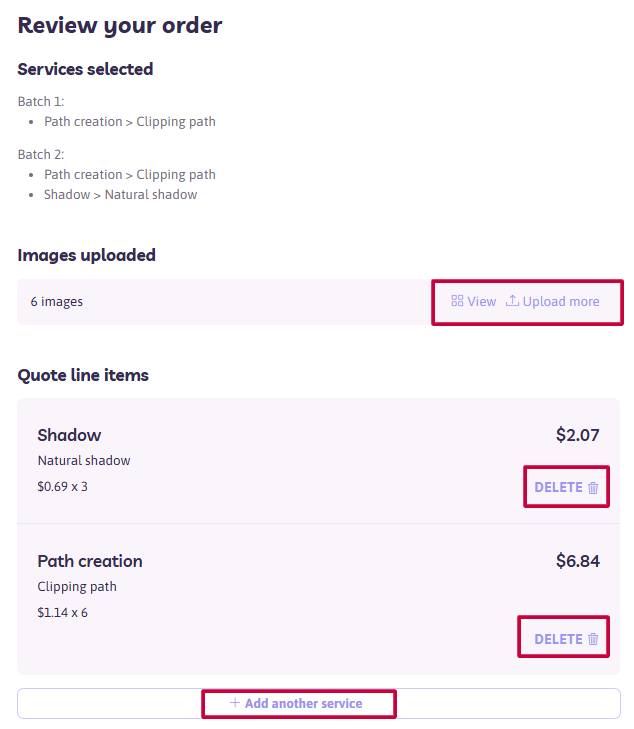Click the $6.84 Path creation price
Image resolution: width=634 pixels, height=729 pixels.
578,561
